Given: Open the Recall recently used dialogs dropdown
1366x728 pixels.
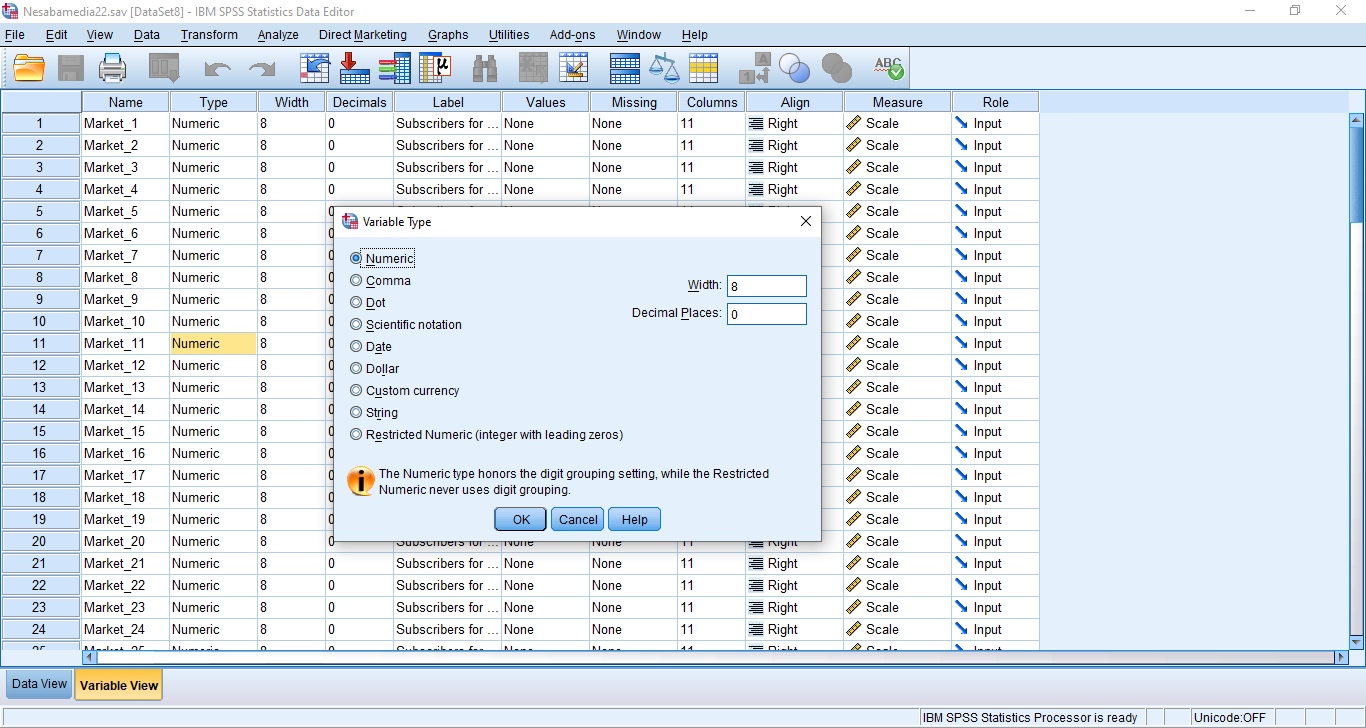Looking at the screenshot, I should click(164, 68).
